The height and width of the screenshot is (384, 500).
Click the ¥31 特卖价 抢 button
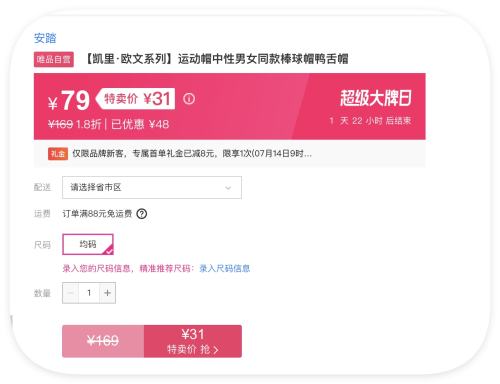pyautogui.click(x=193, y=341)
